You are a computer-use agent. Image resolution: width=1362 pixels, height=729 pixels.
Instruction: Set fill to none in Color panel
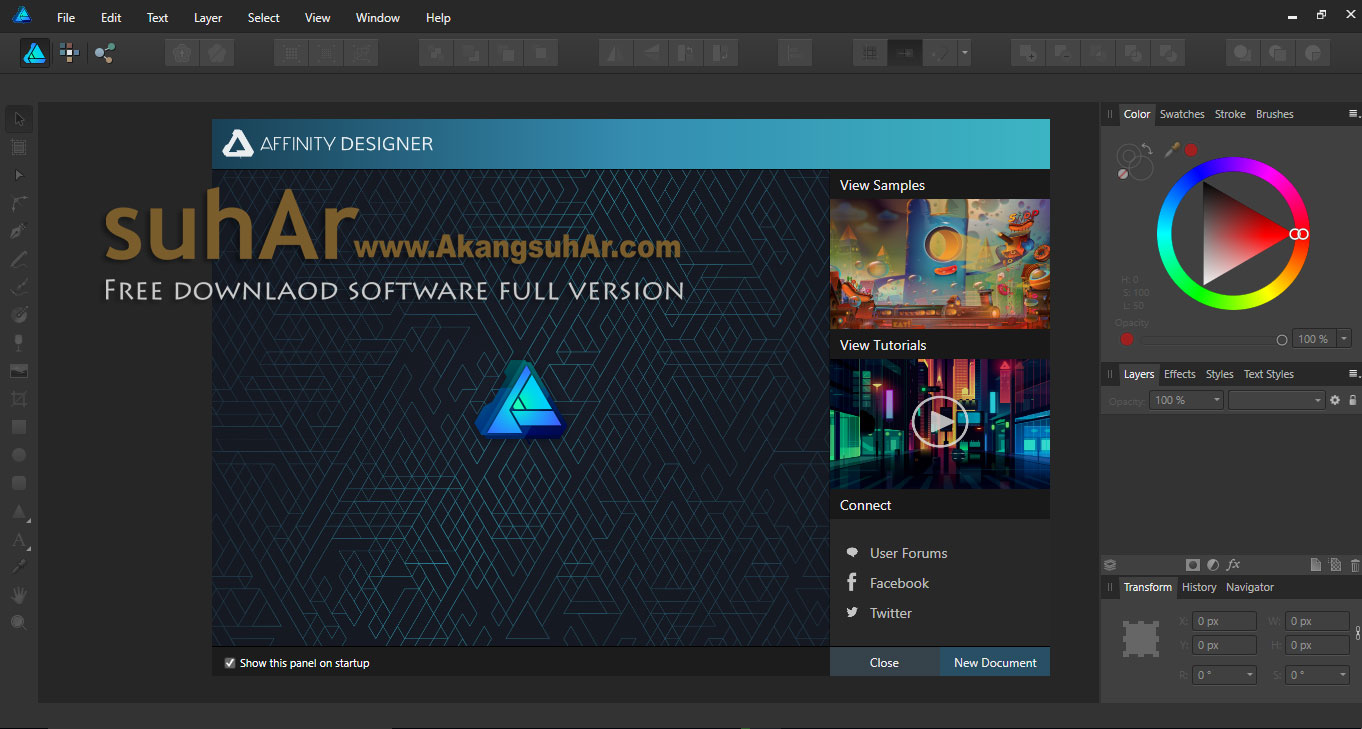point(1123,174)
